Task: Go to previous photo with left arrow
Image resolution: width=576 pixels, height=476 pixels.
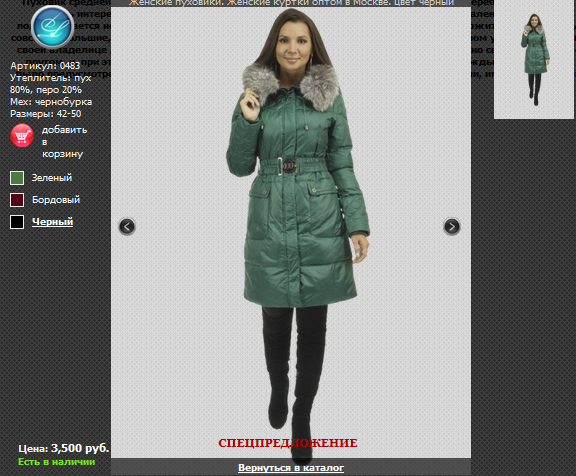Action: (x=127, y=227)
